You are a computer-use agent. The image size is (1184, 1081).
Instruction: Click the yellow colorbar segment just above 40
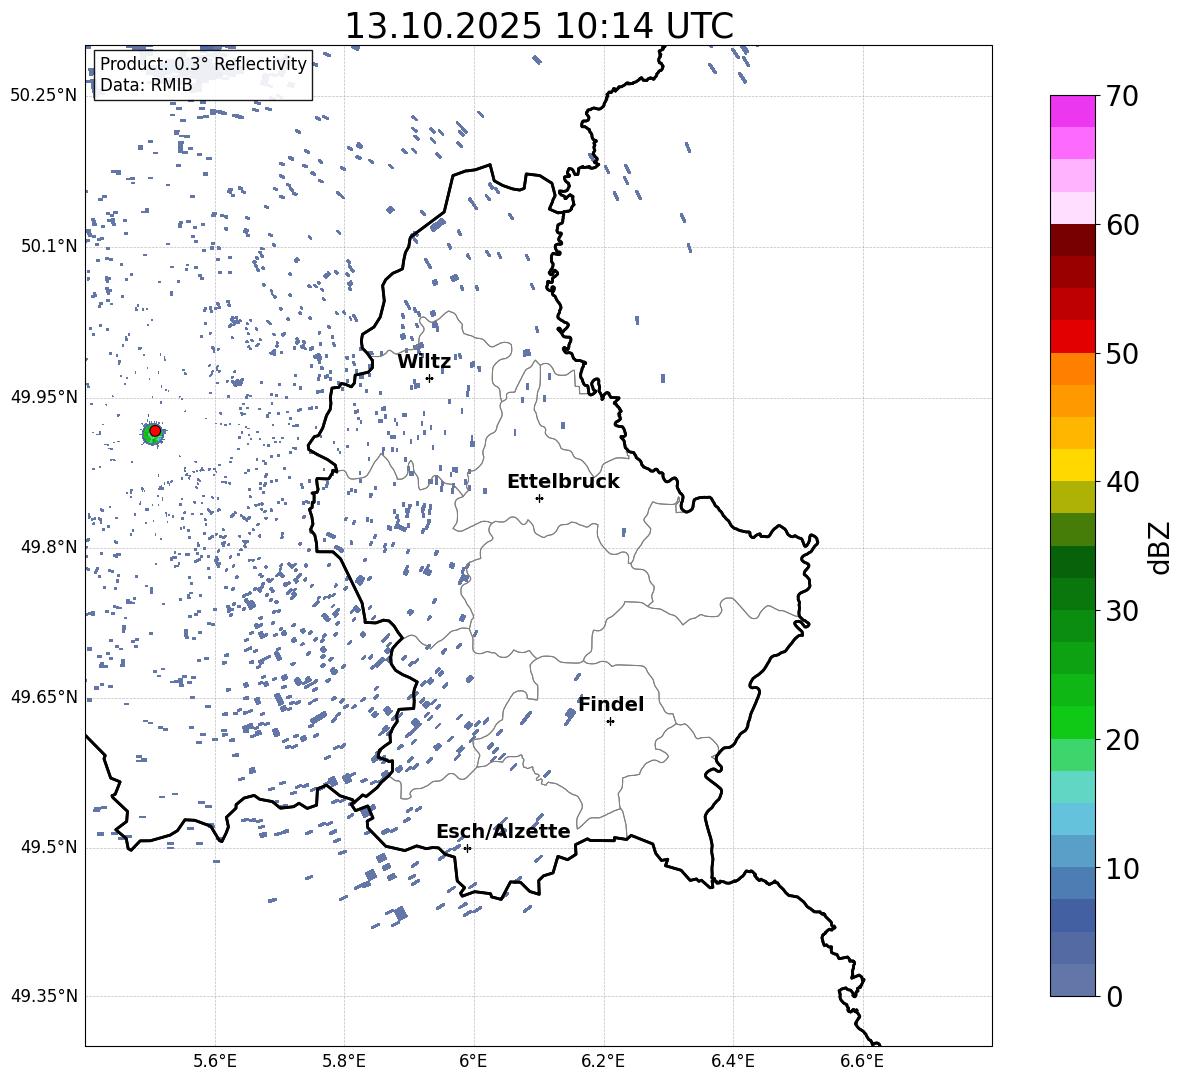pos(1072,465)
